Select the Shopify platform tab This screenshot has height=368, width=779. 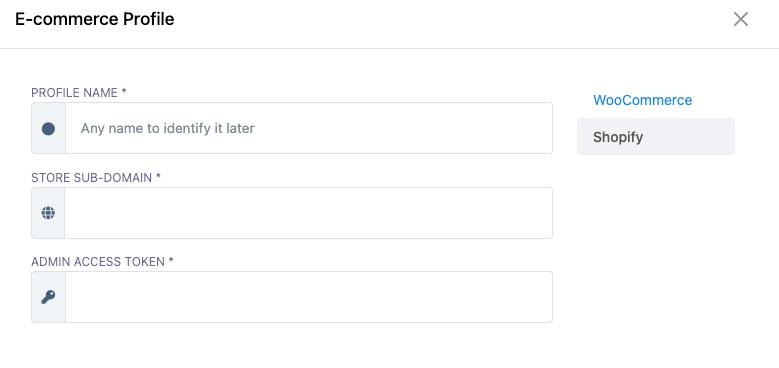[656, 137]
